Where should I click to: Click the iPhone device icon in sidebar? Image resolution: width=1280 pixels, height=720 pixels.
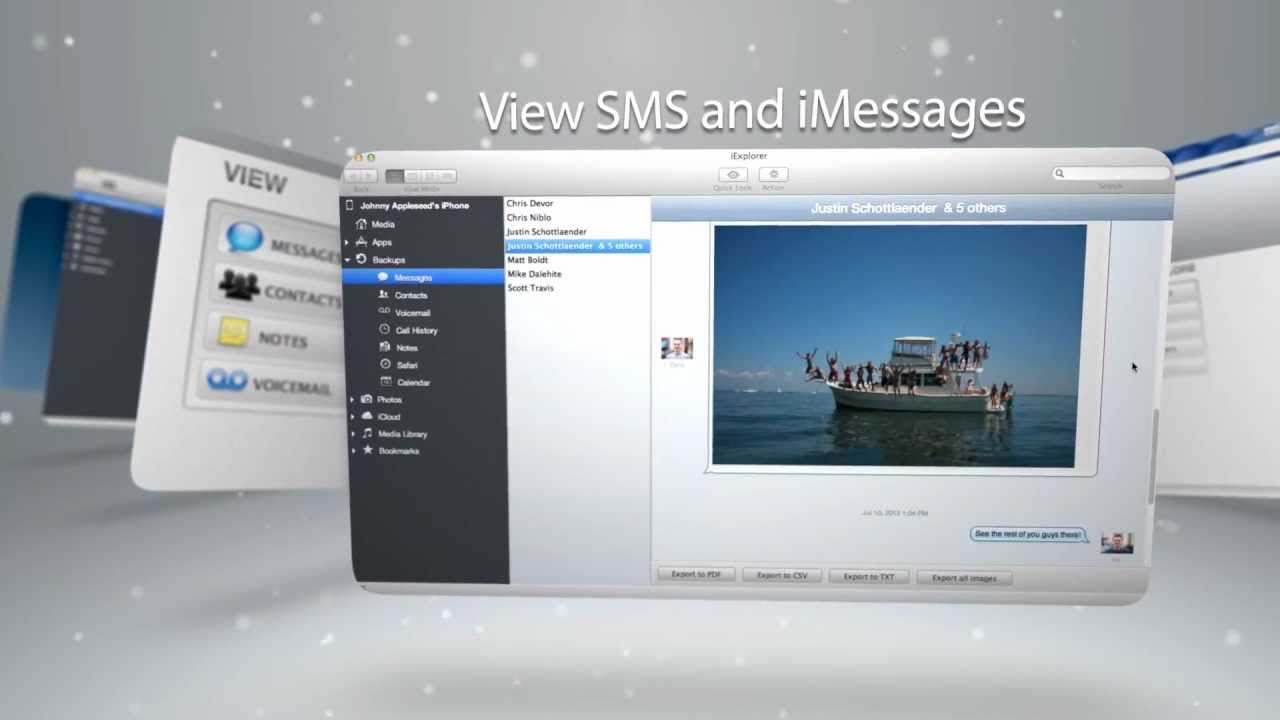tap(349, 205)
